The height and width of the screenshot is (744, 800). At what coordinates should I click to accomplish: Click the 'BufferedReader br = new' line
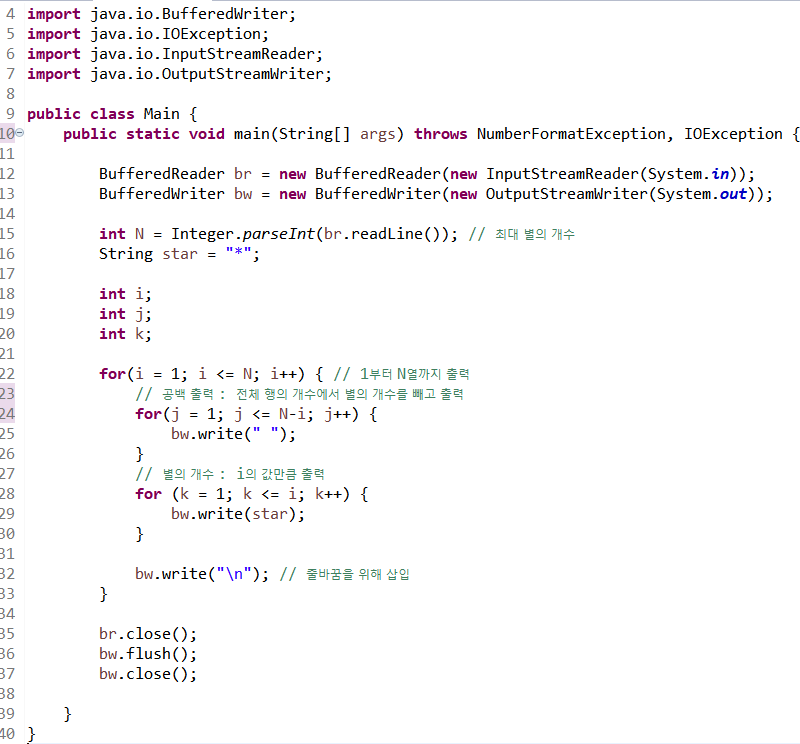click(x=427, y=174)
